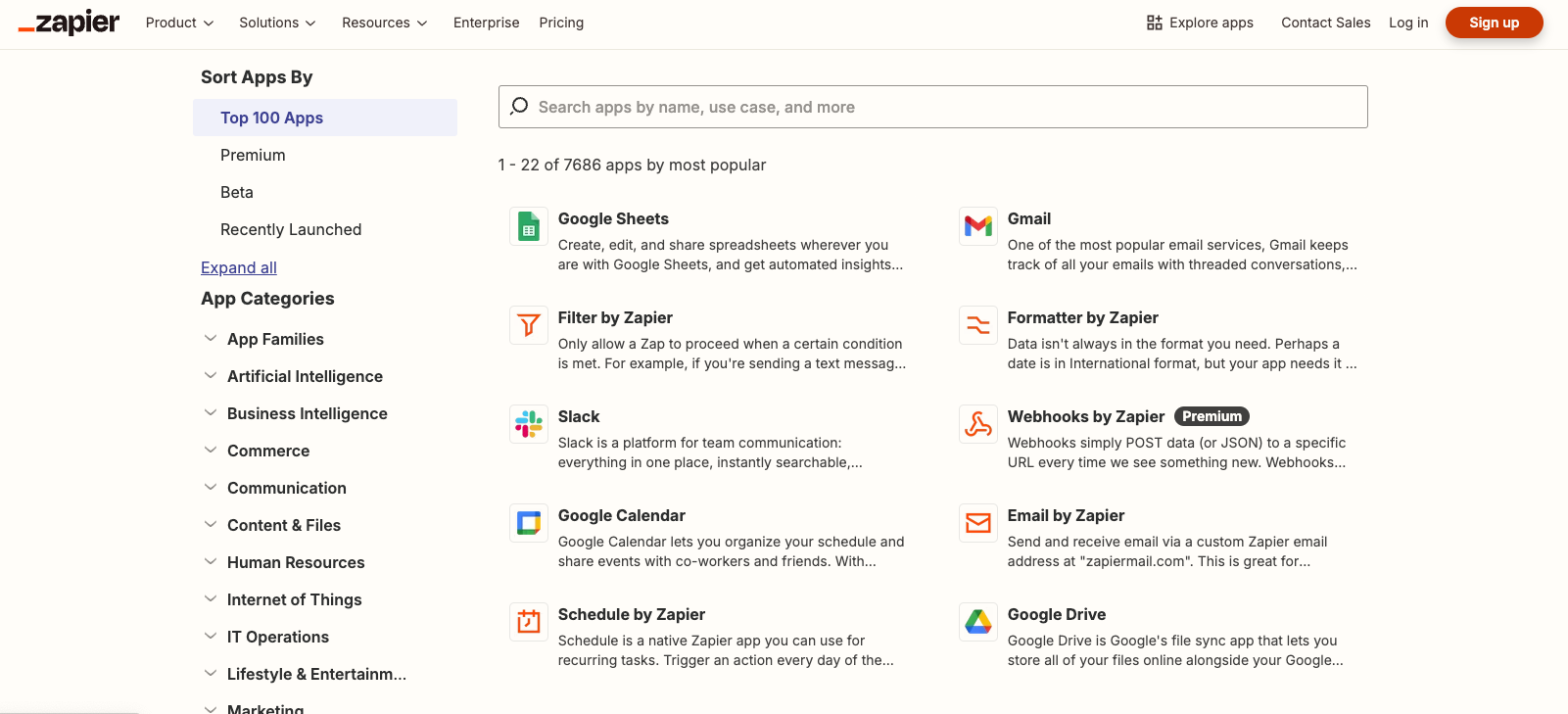Click the Slack description text
The height and width of the screenshot is (714, 1568).
(x=710, y=453)
